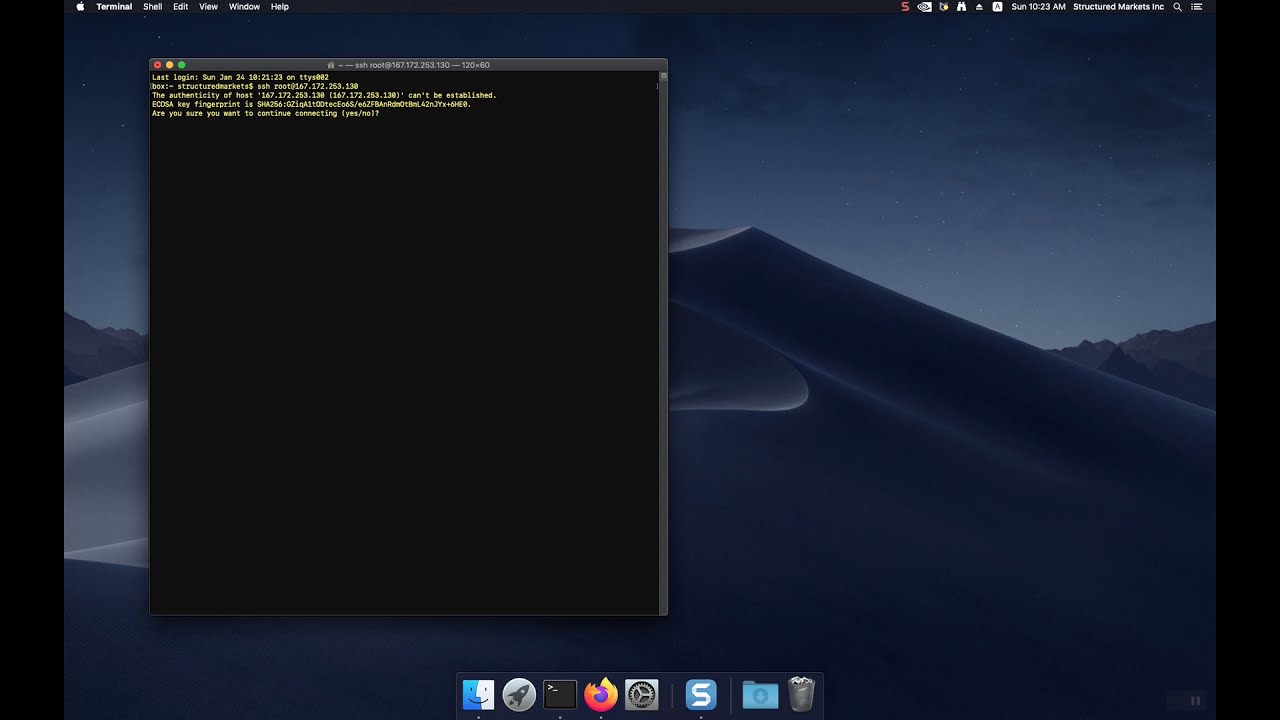
Task: Click the Terminal icon in the Dock
Action: pos(560,694)
